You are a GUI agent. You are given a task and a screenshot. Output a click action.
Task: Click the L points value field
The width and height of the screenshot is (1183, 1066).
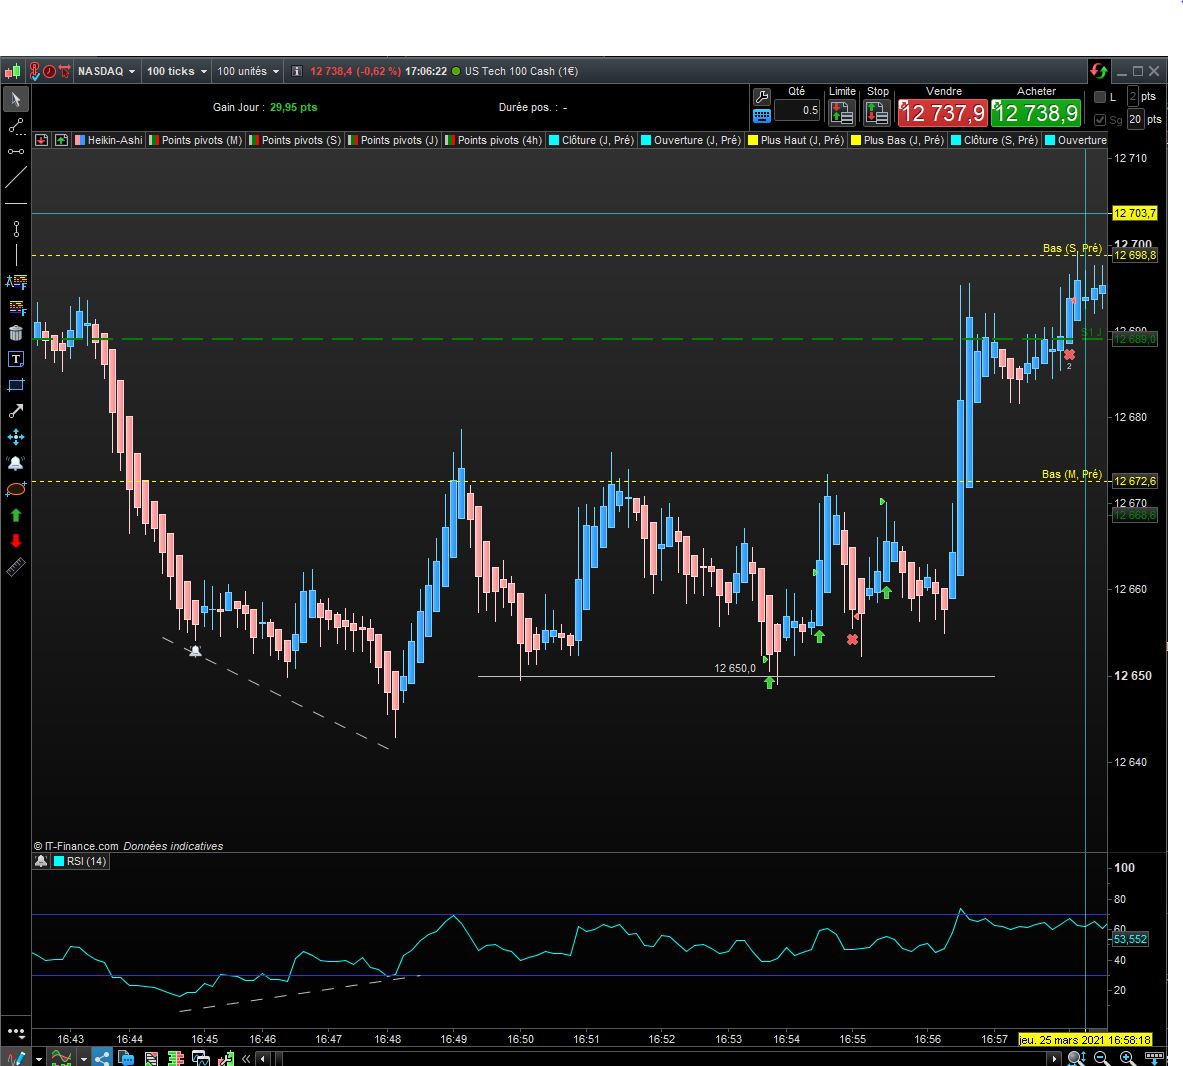1132,96
